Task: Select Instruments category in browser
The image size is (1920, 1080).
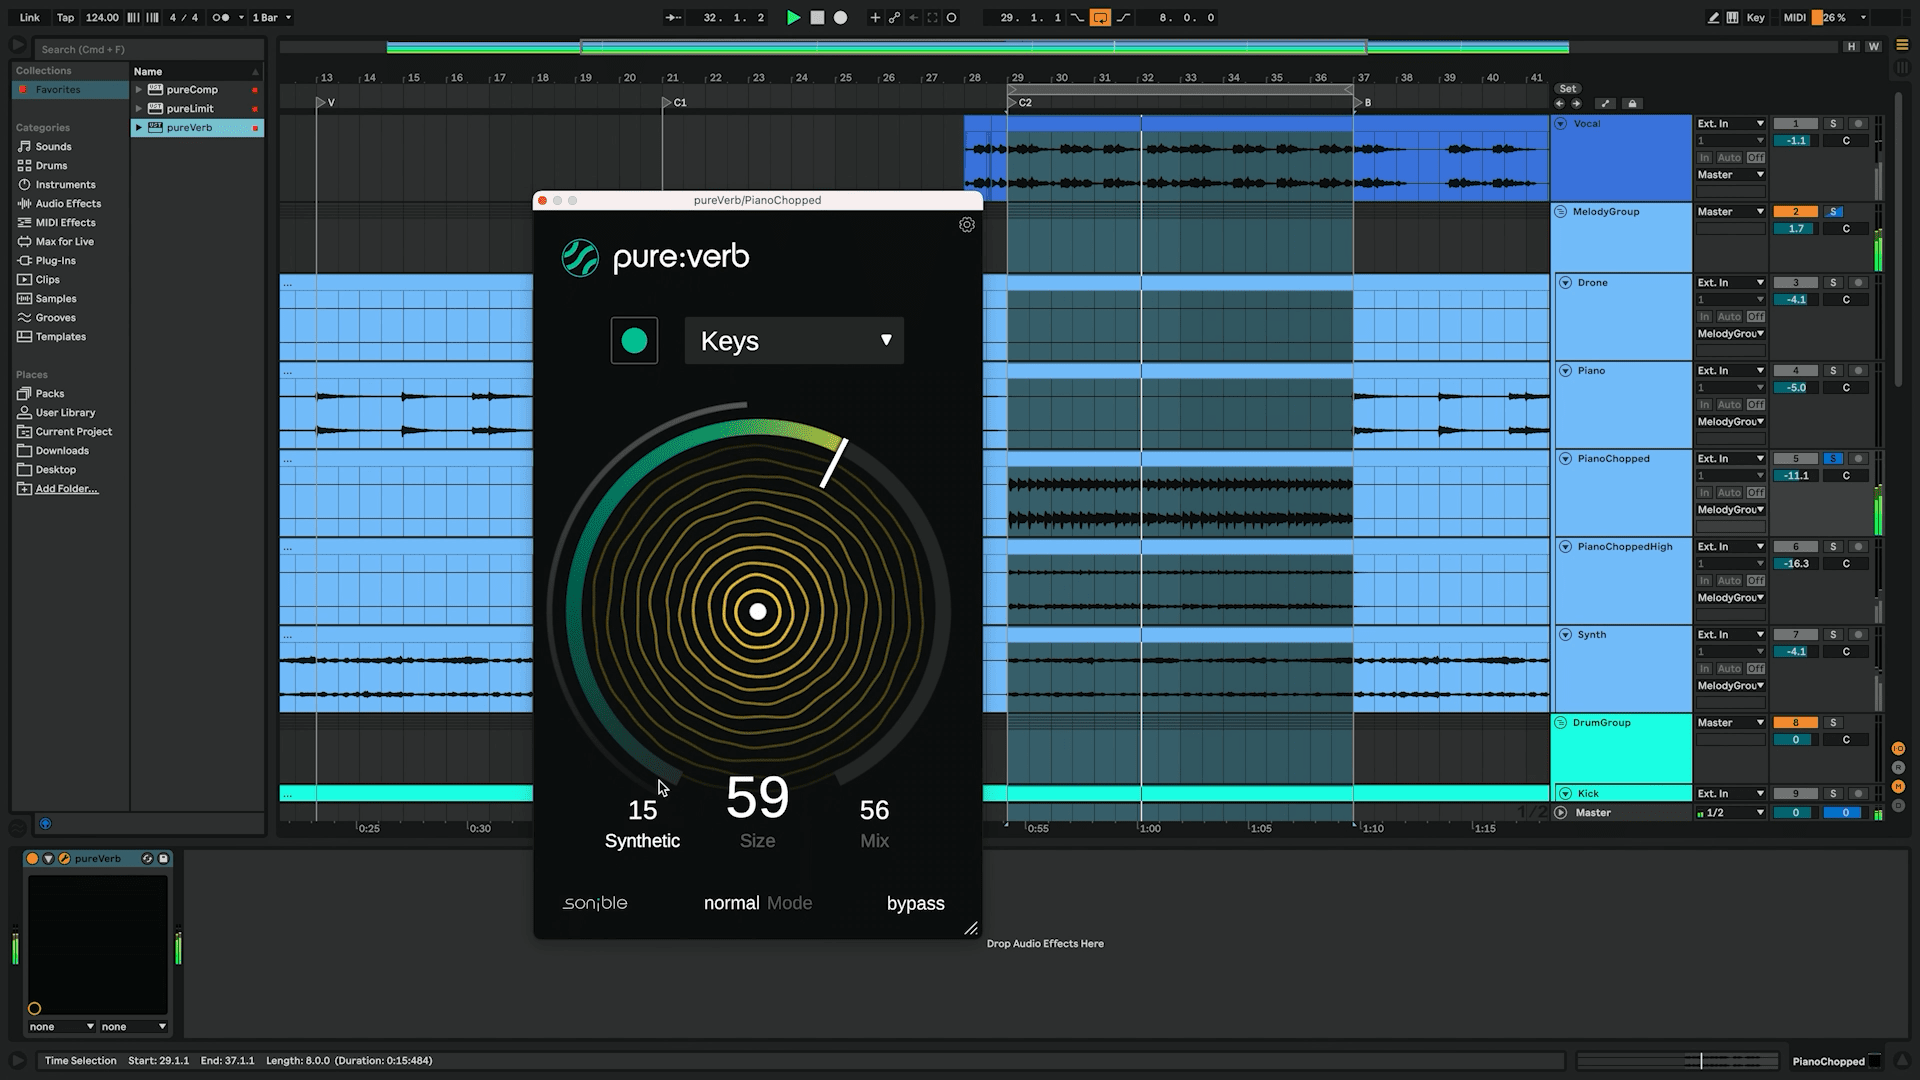Action: pyautogui.click(x=65, y=185)
